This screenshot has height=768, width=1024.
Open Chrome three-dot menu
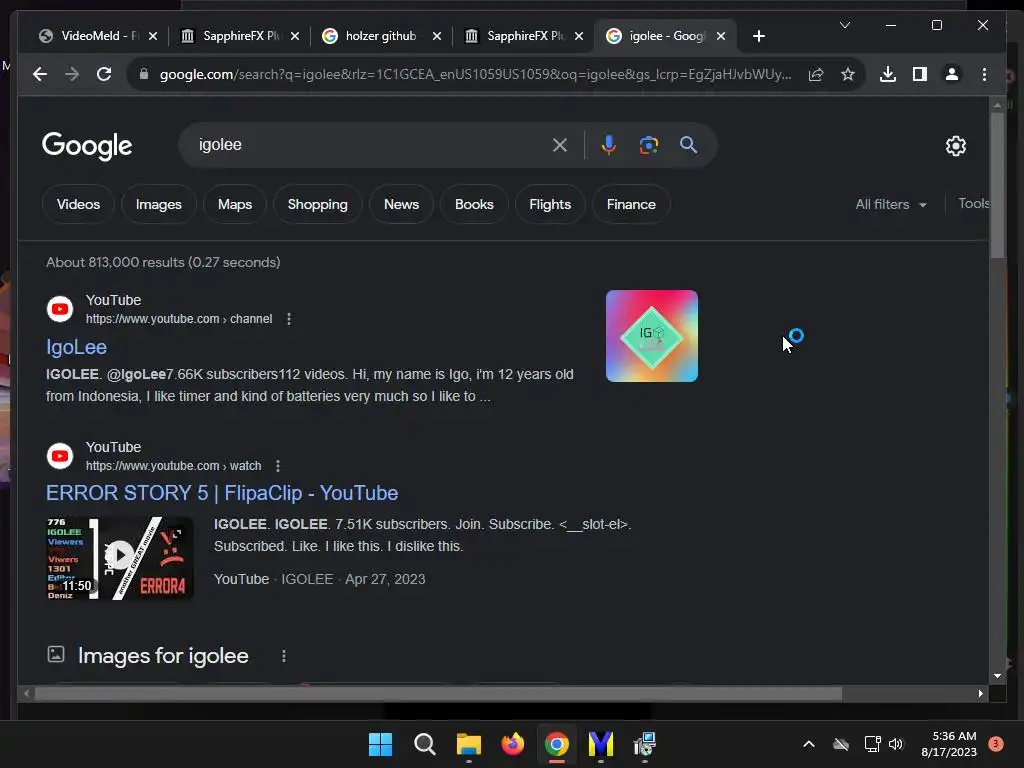(984, 74)
